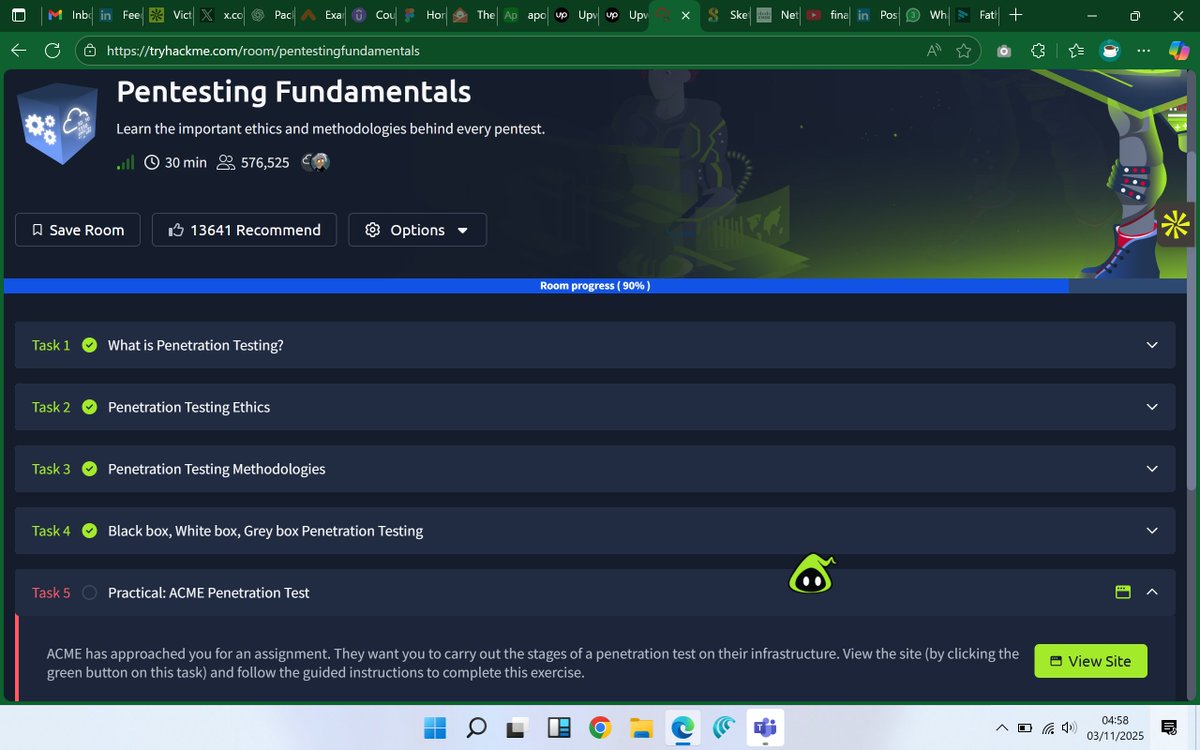Image resolution: width=1200 pixels, height=750 pixels.
Task: Click the green difficulty bars icon
Action: coord(125,162)
